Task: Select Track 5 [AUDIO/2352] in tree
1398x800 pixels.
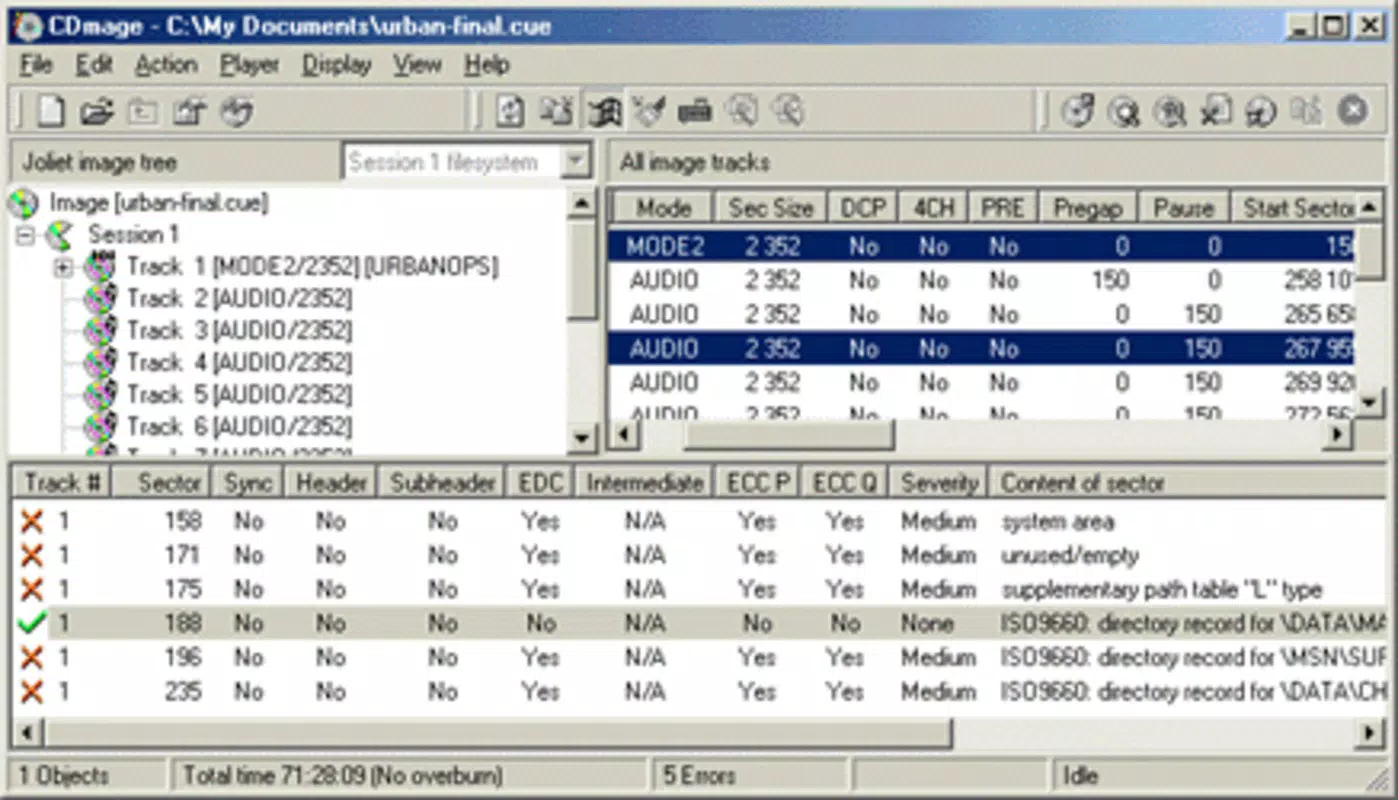Action: [x=240, y=394]
